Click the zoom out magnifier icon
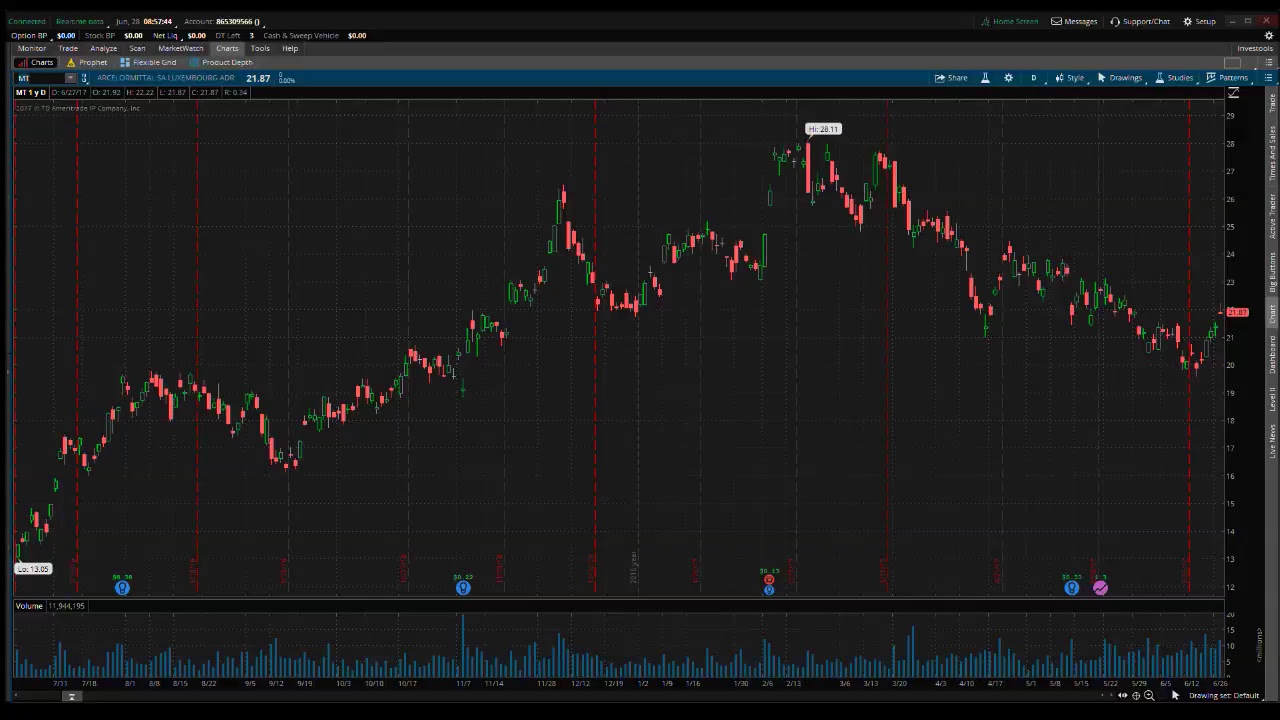 pos(1149,695)
